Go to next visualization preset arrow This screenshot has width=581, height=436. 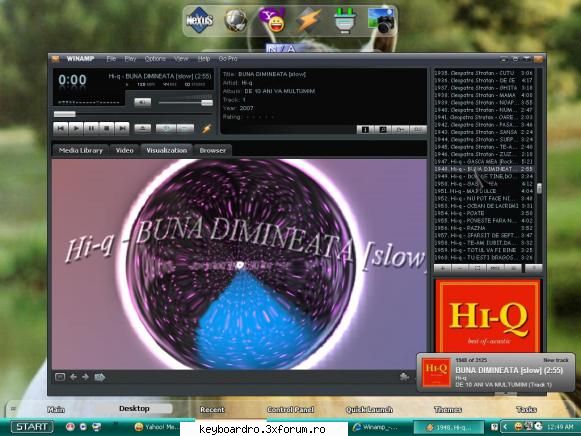coord(85,377)
